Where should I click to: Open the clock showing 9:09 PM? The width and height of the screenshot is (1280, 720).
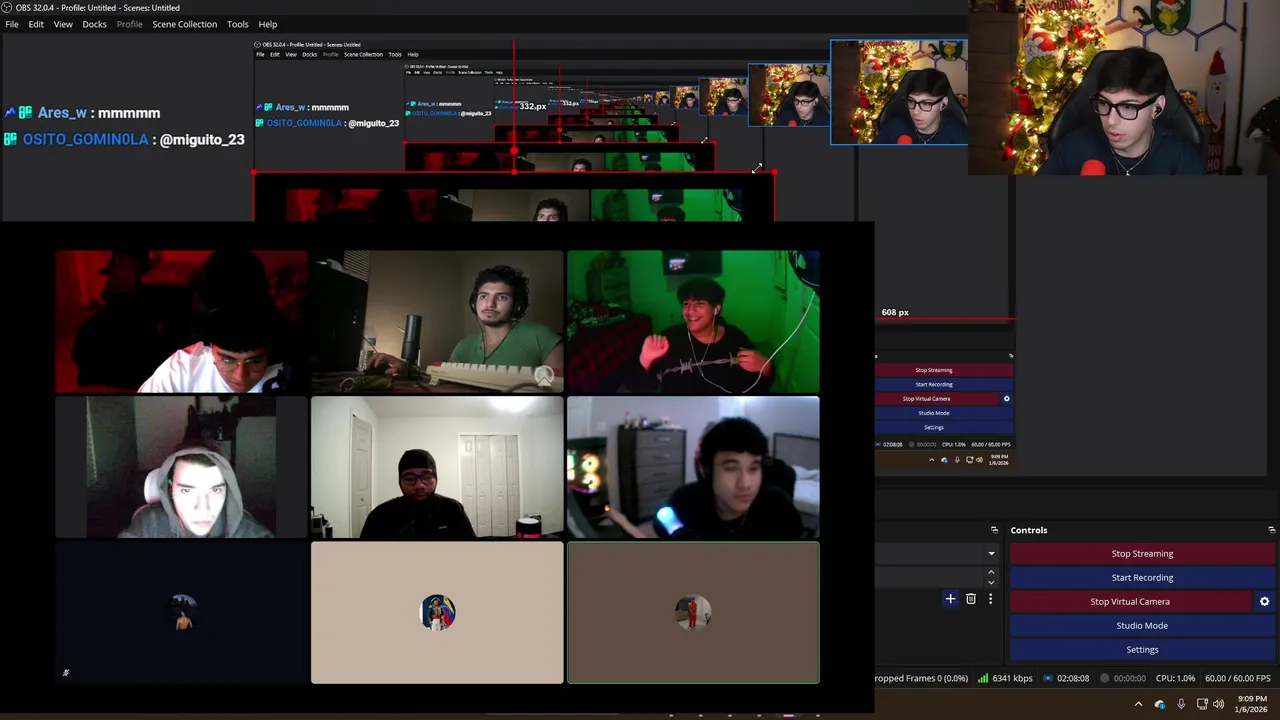click(x=1252, y=704)
